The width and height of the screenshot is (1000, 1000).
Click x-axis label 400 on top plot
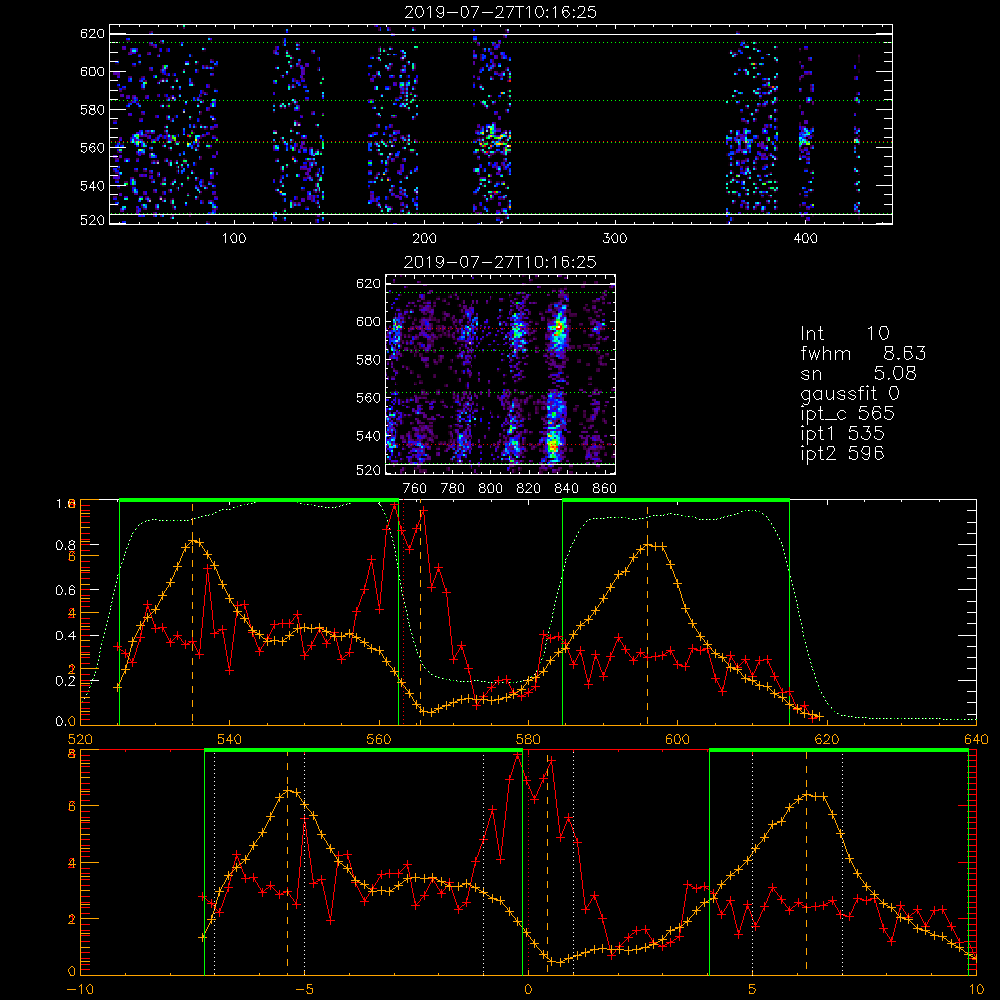(805, 239)
